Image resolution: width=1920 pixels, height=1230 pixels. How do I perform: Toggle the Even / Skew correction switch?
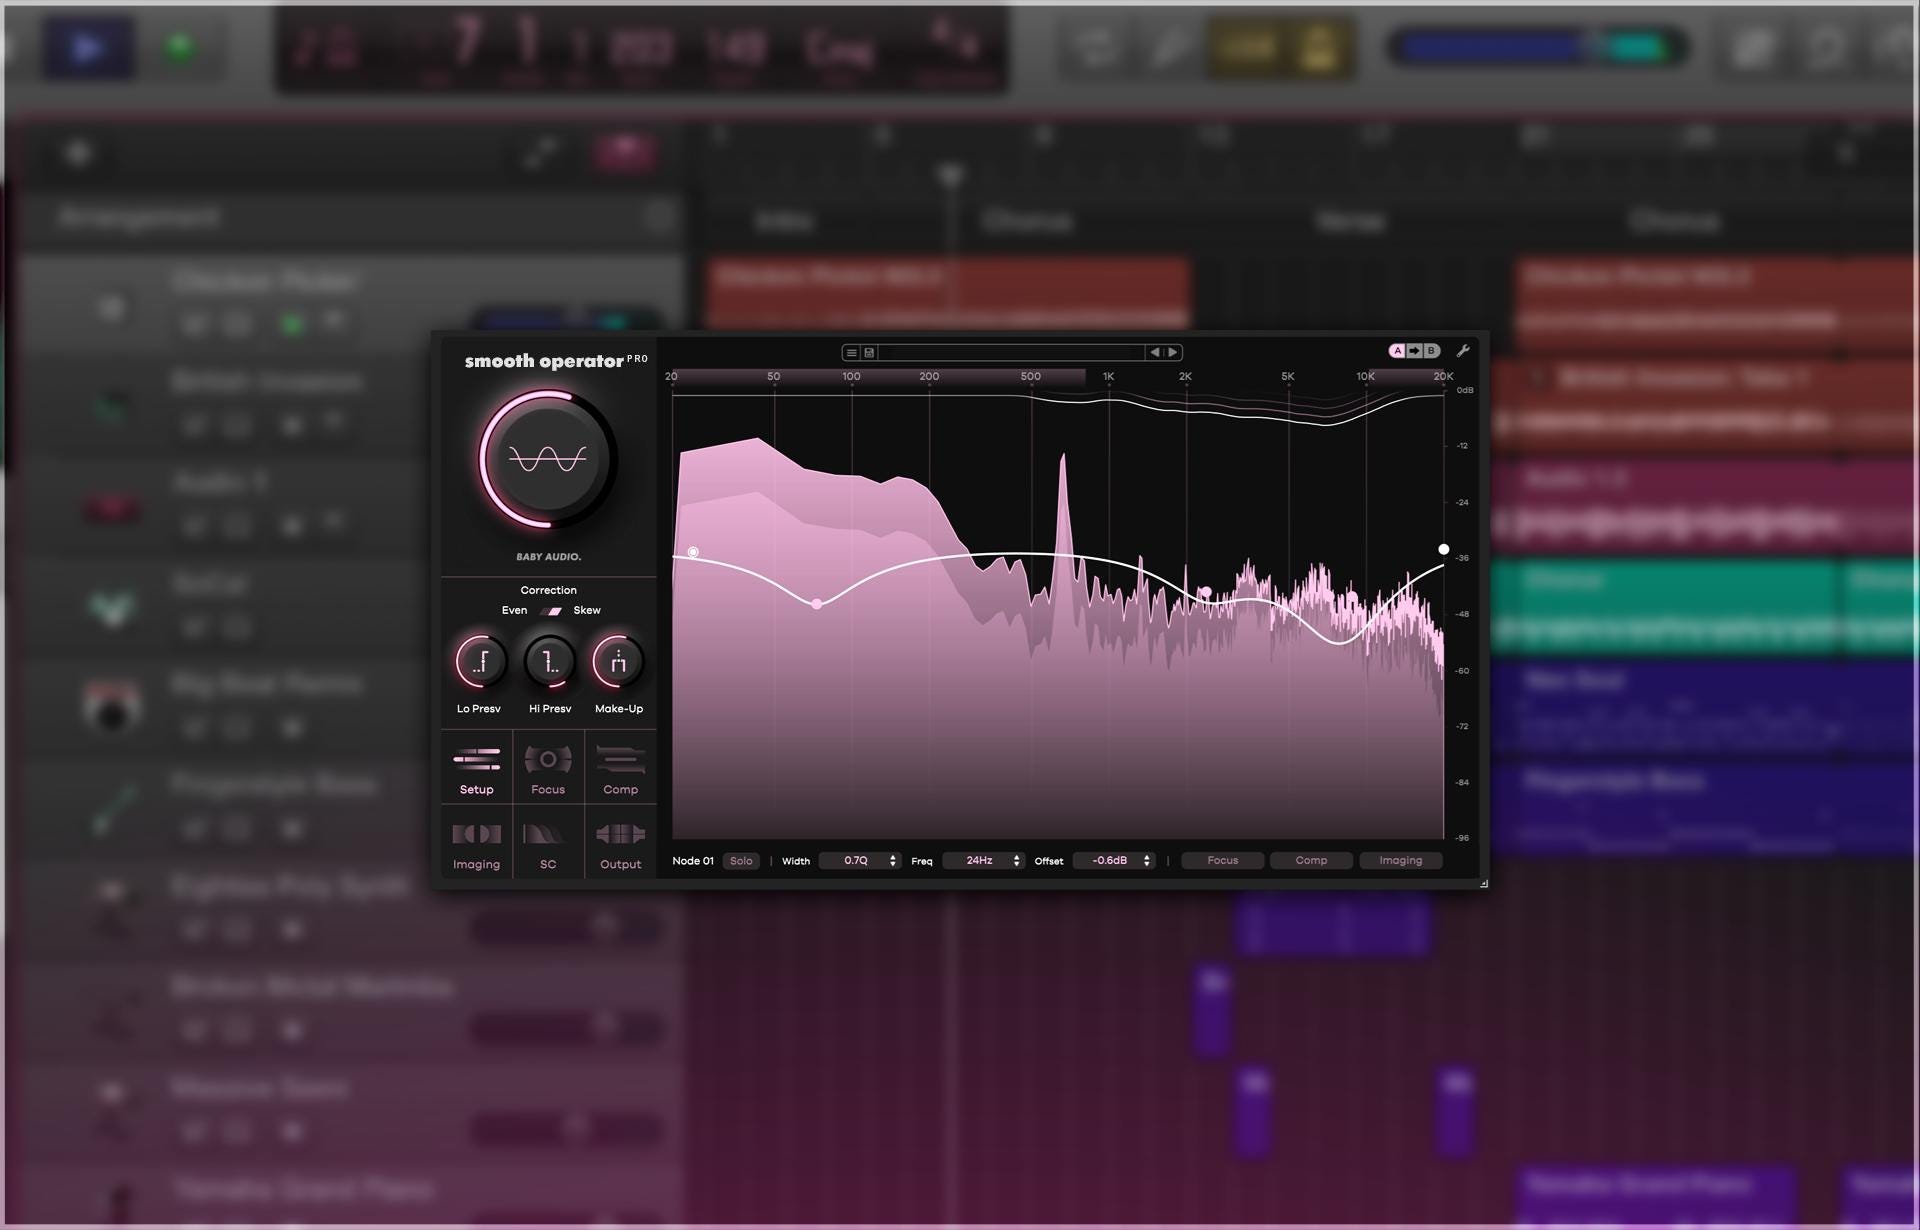pos(551,610)
